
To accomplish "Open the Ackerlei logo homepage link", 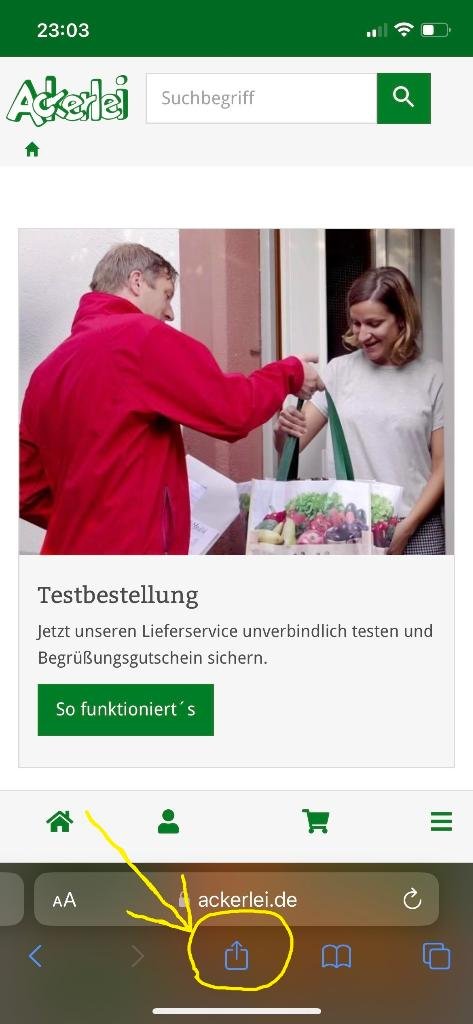I will [68, 101].
